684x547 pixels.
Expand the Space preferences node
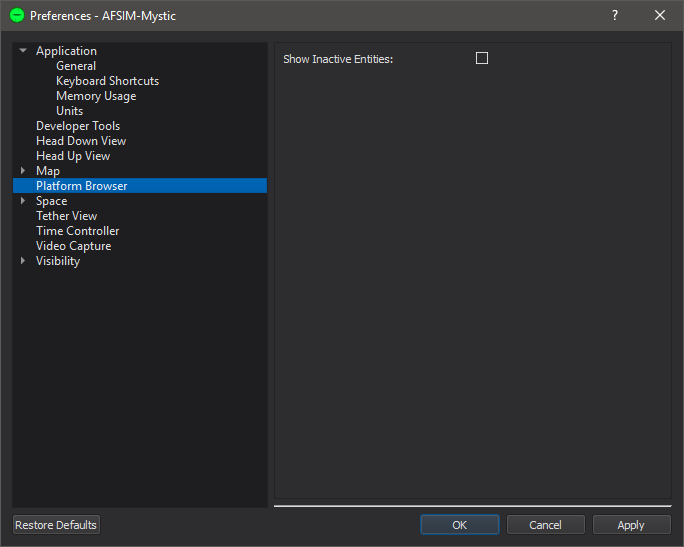pos(23,201)
